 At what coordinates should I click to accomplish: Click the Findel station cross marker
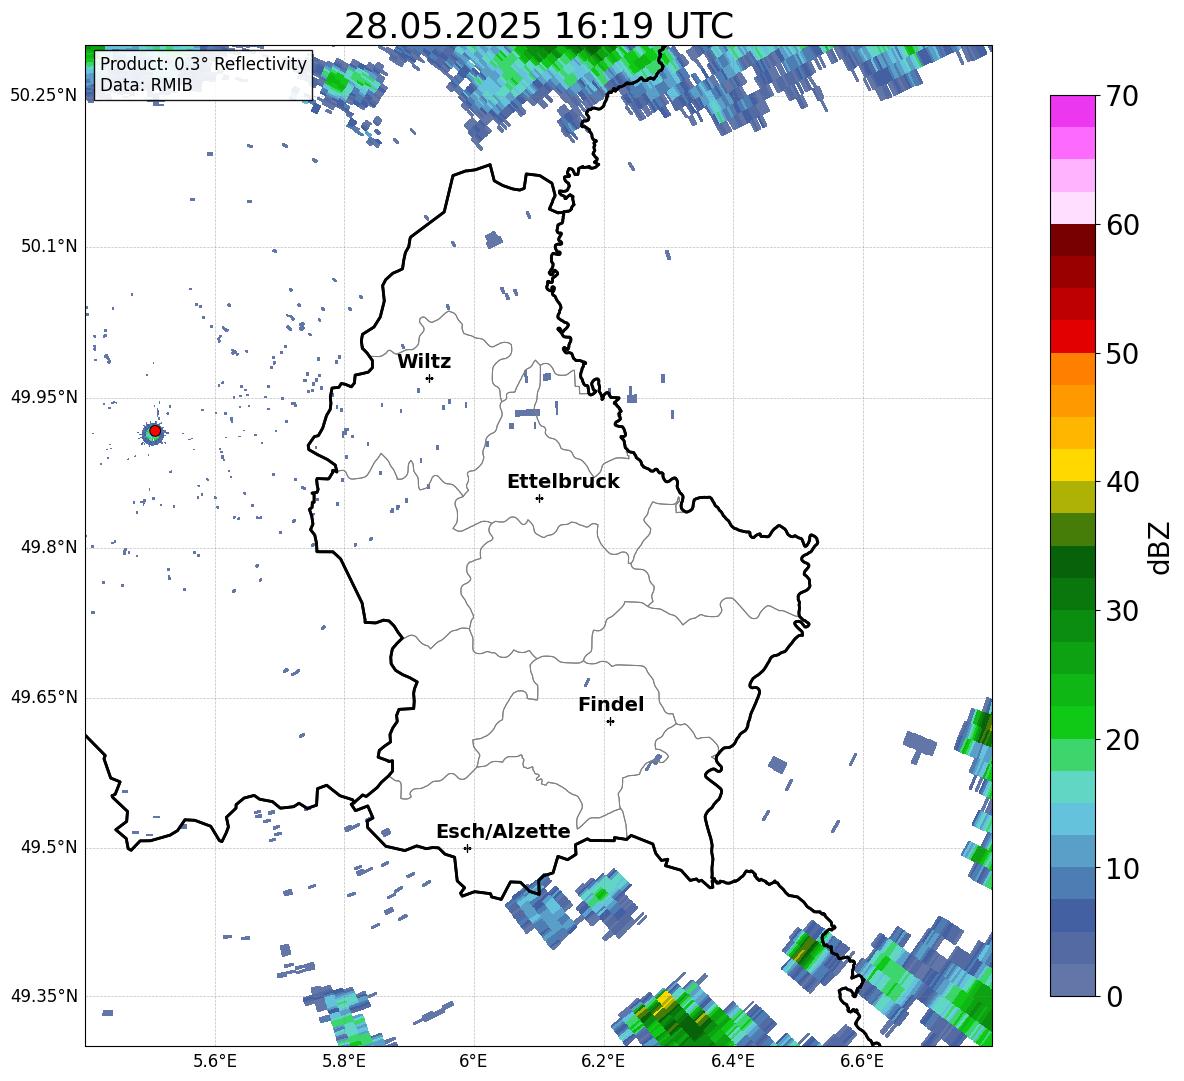(610, 721)
